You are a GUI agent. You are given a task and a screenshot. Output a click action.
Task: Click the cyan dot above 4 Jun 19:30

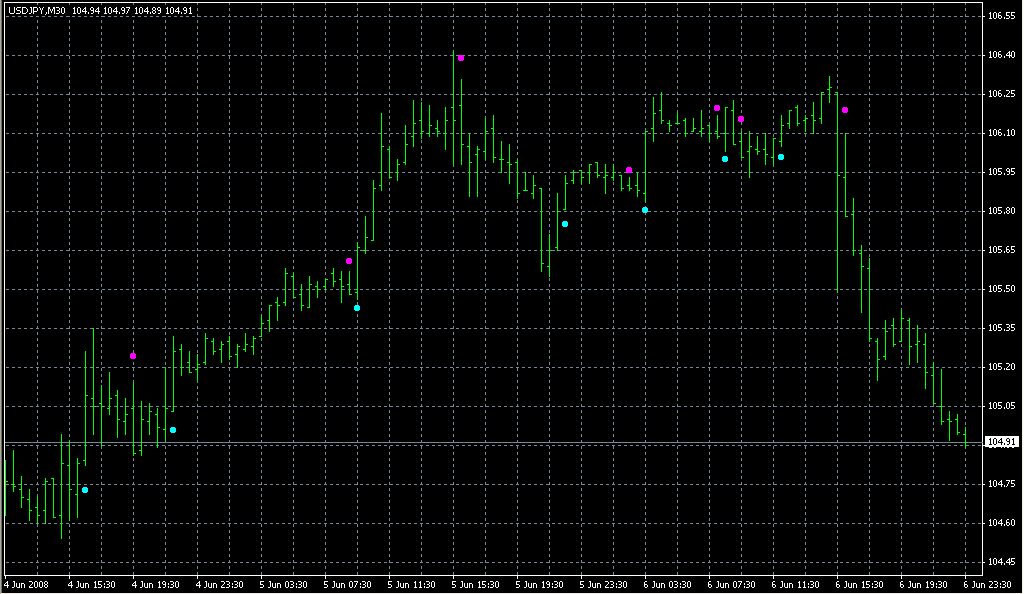173,430
